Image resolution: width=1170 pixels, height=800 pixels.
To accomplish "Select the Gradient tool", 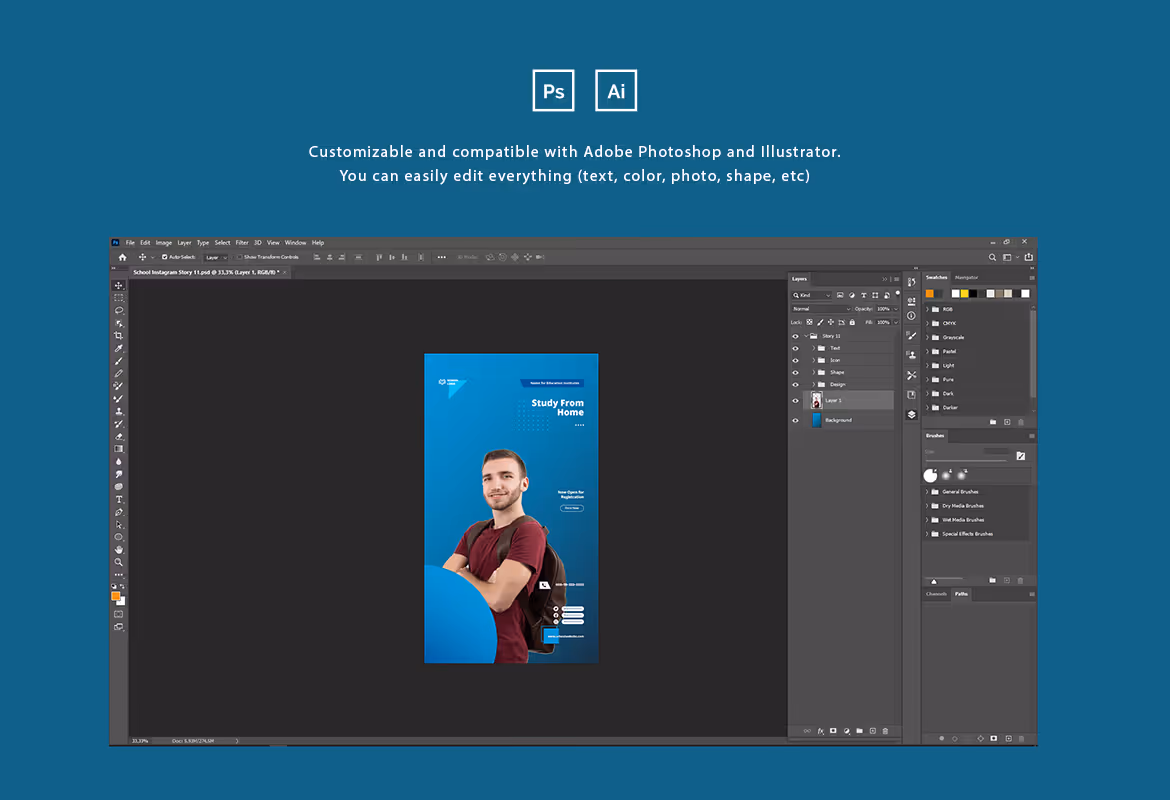I will point(119,449).
